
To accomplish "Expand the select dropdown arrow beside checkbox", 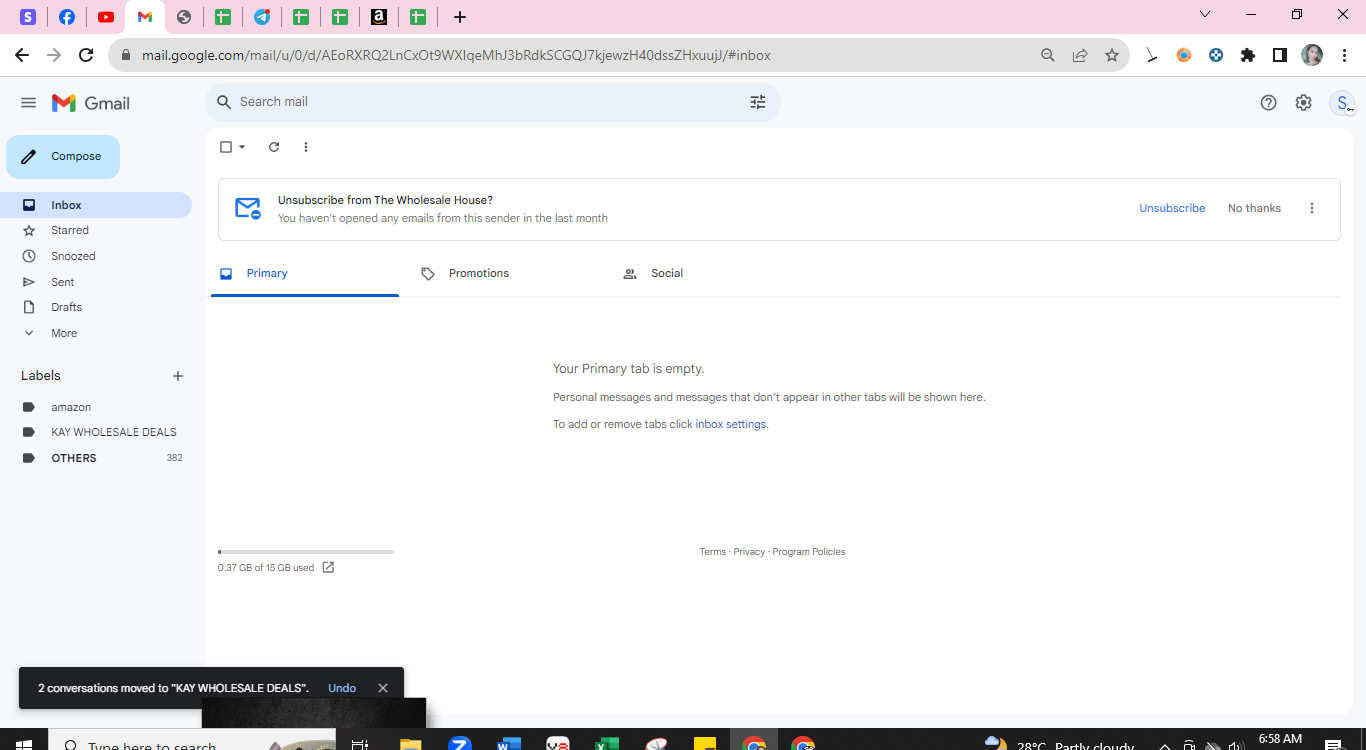I will 242,147.
